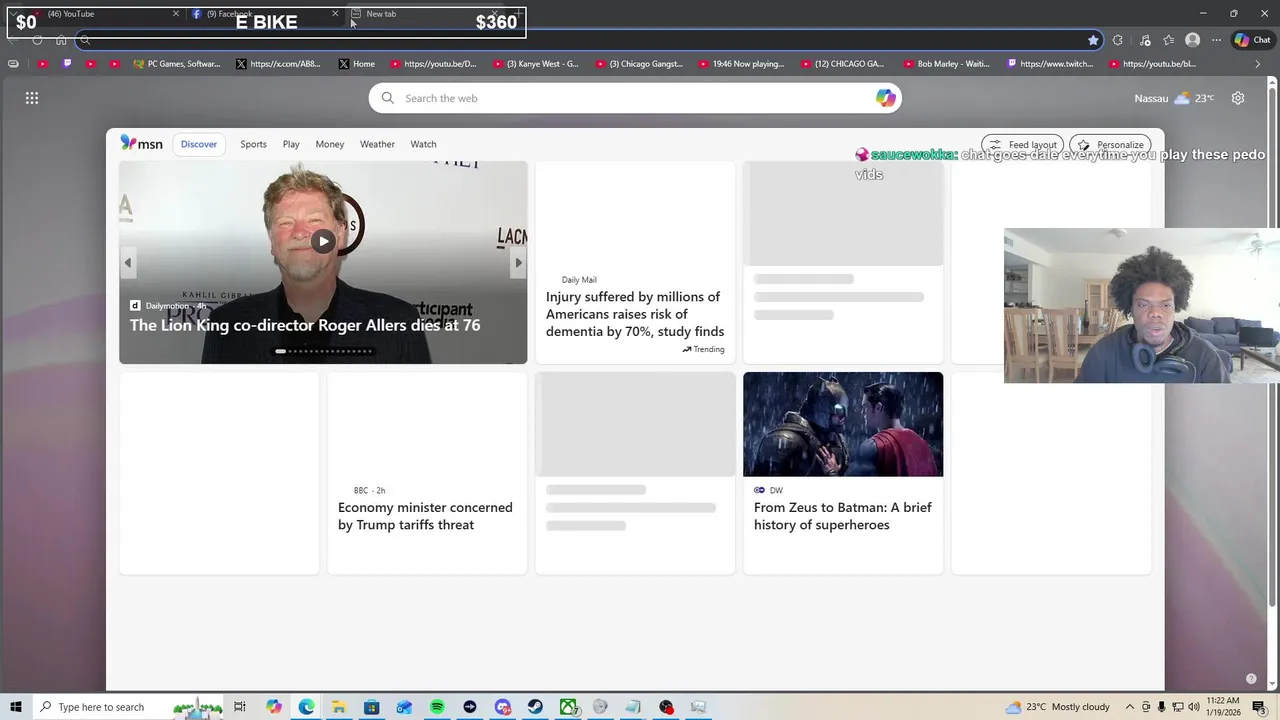Click the Batman and Superman thumbnail
Viewport: 1280px width, 720px height.
tap(843, 424)
